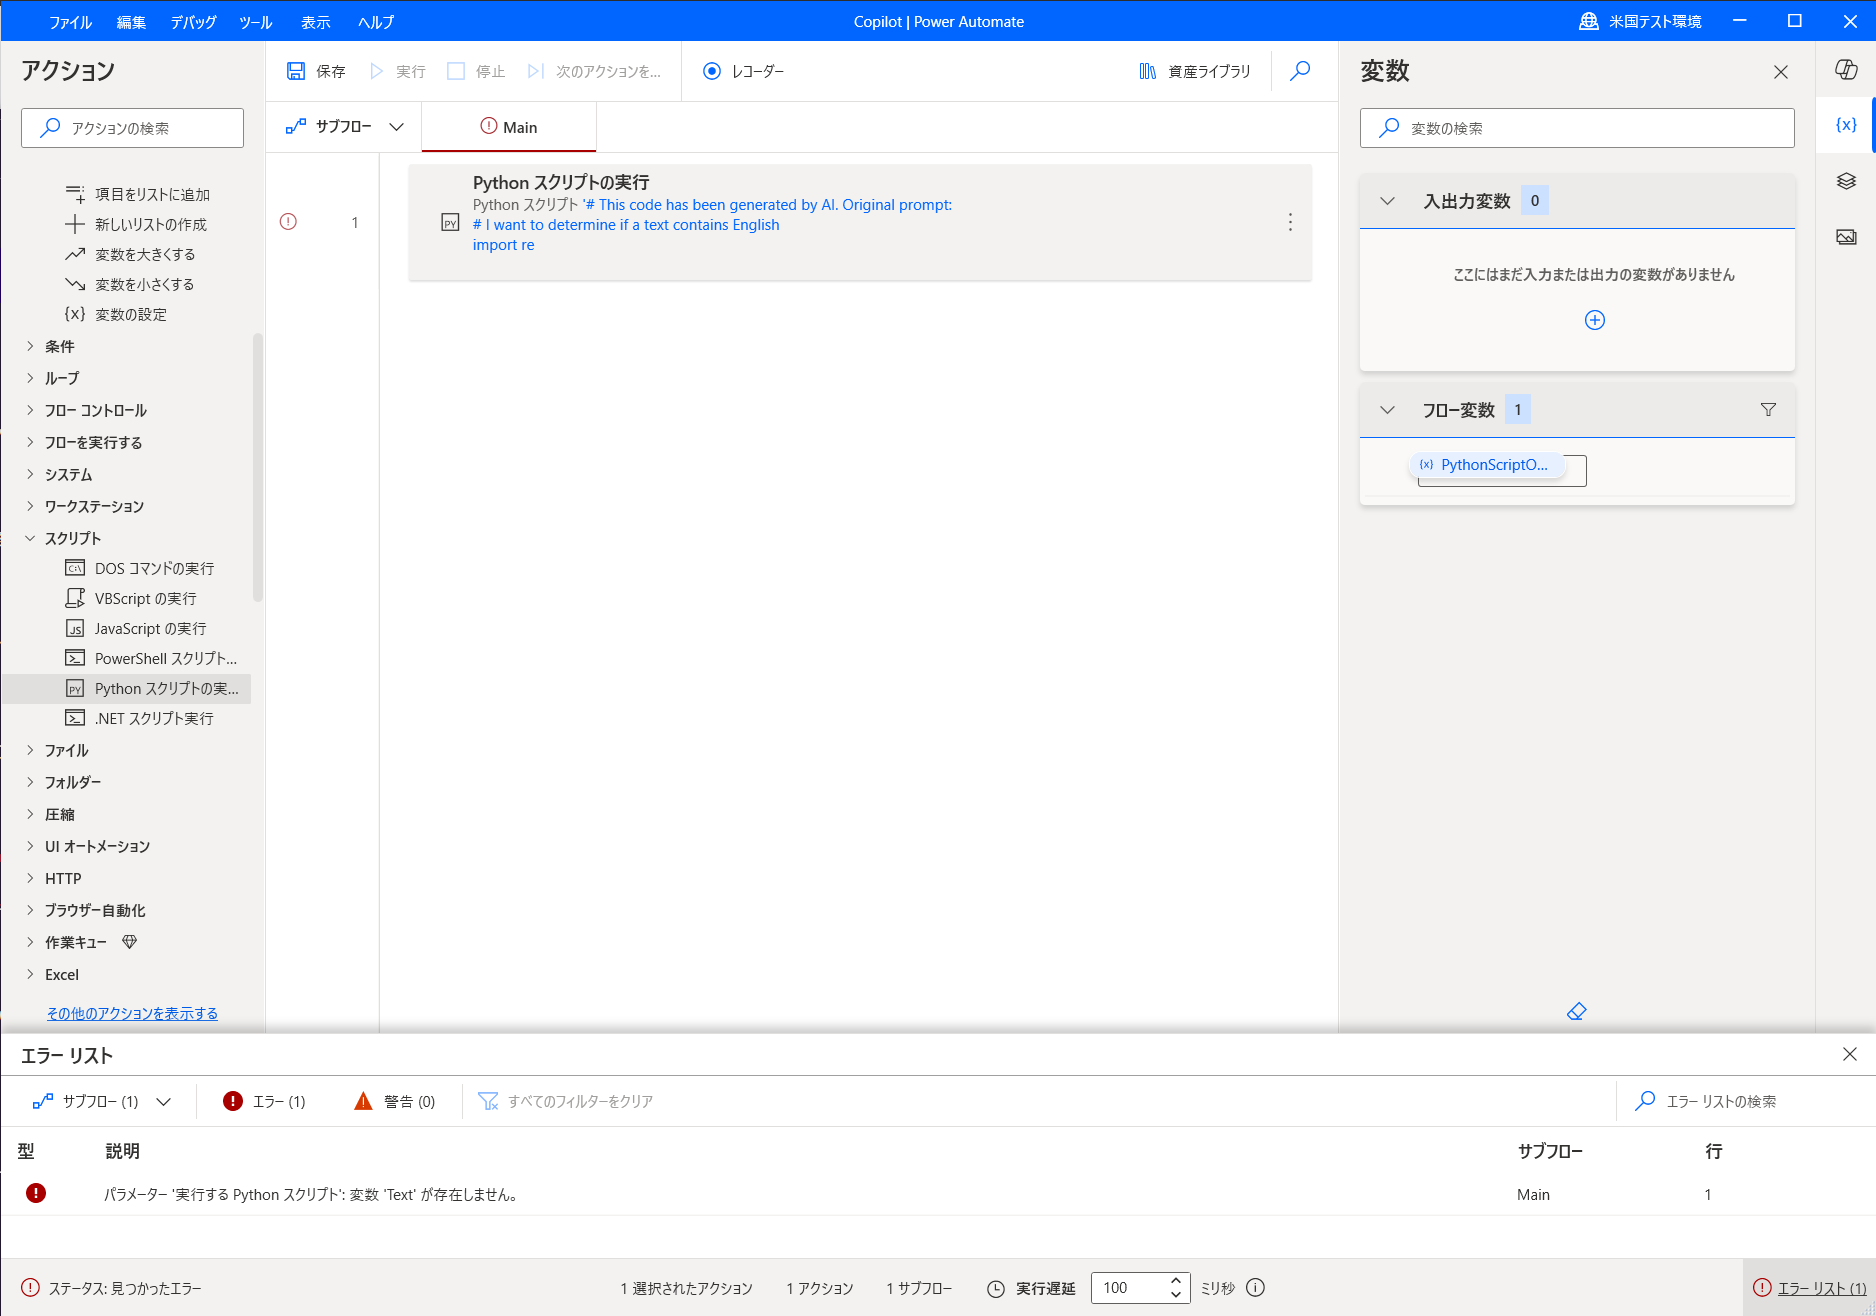Collapse the input/output variables section

point(1386,200)
